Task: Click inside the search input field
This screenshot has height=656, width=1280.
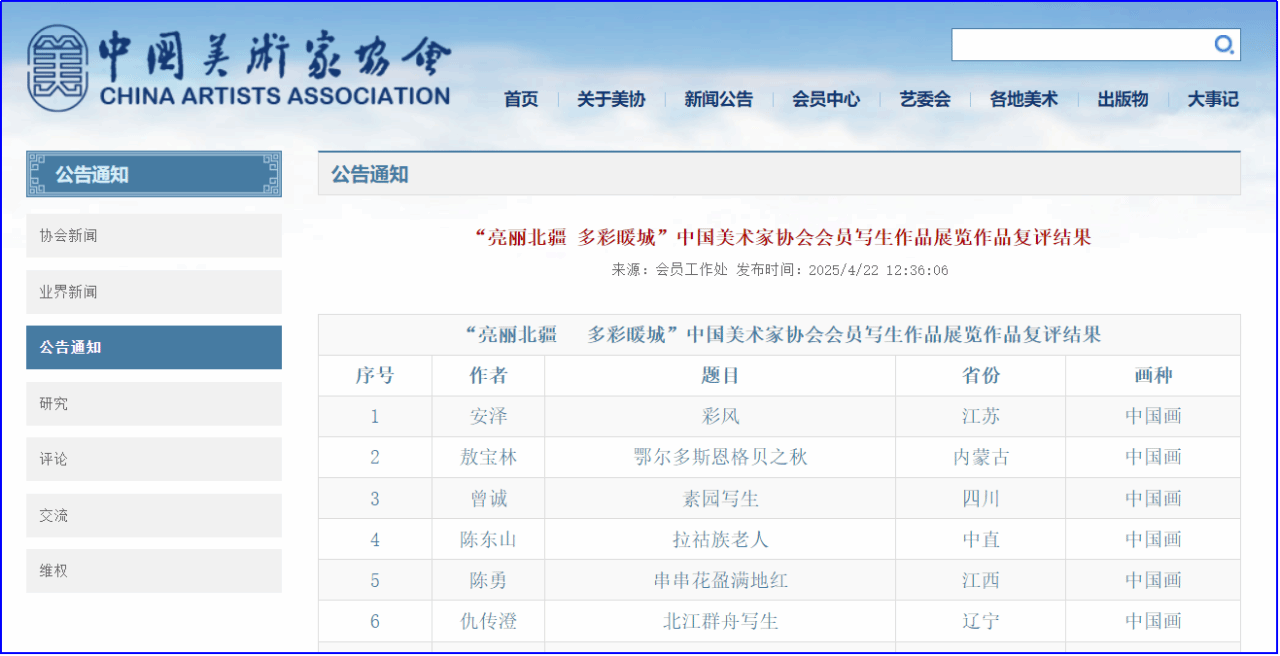Action: coord(1080,45)
